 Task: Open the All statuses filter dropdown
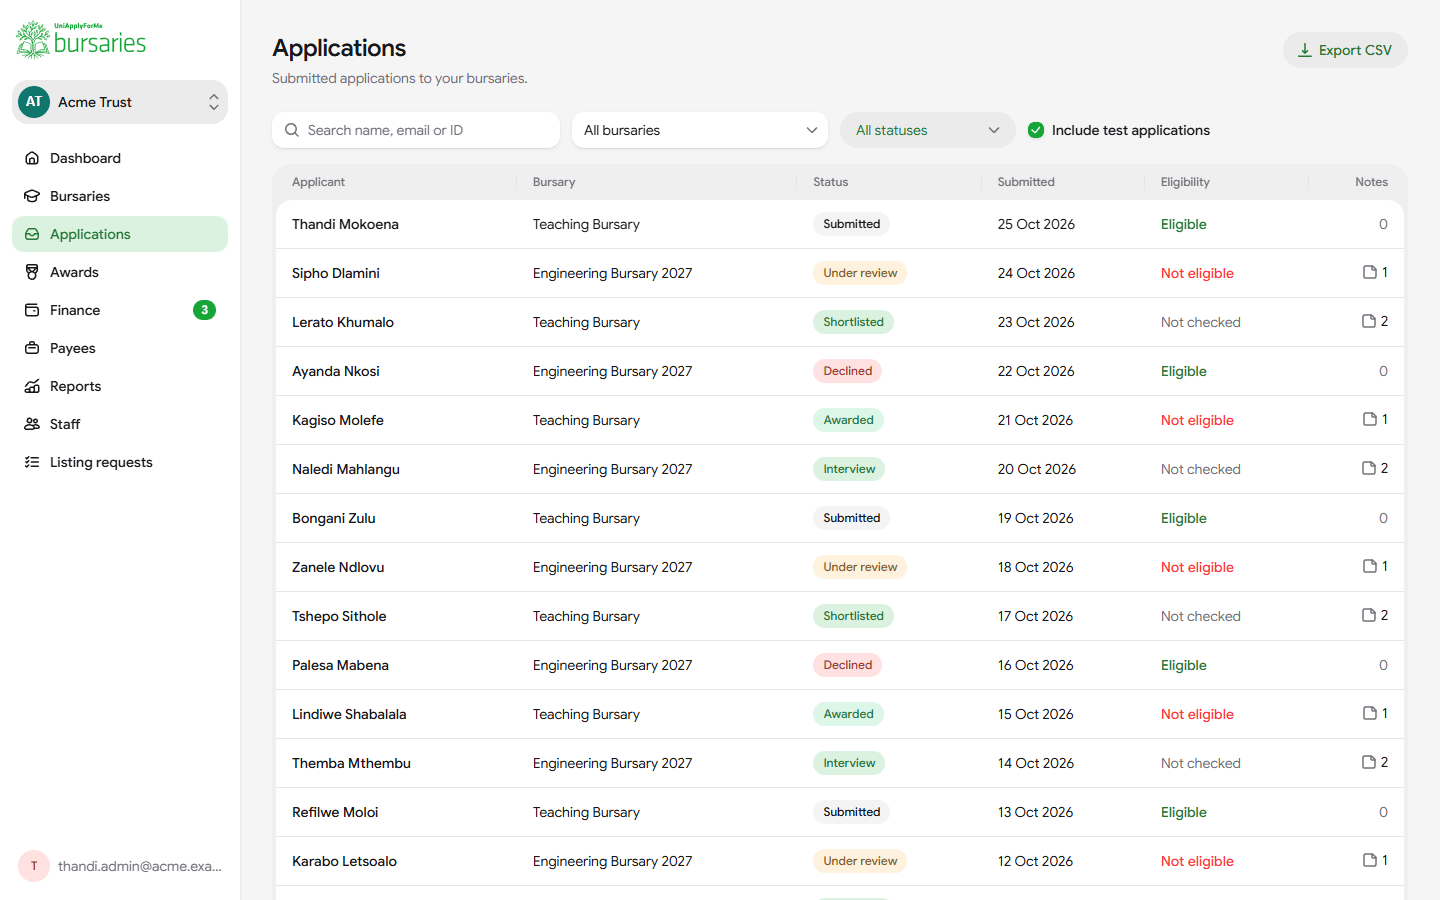click(x=928, y=130)
